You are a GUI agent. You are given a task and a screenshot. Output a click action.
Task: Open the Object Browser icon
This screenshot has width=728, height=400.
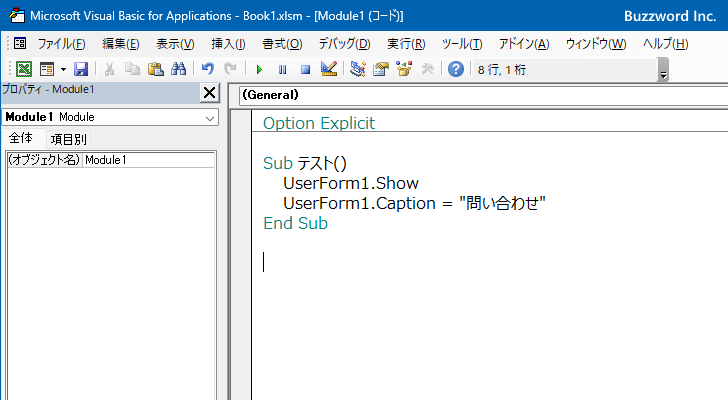pos(404,69)
